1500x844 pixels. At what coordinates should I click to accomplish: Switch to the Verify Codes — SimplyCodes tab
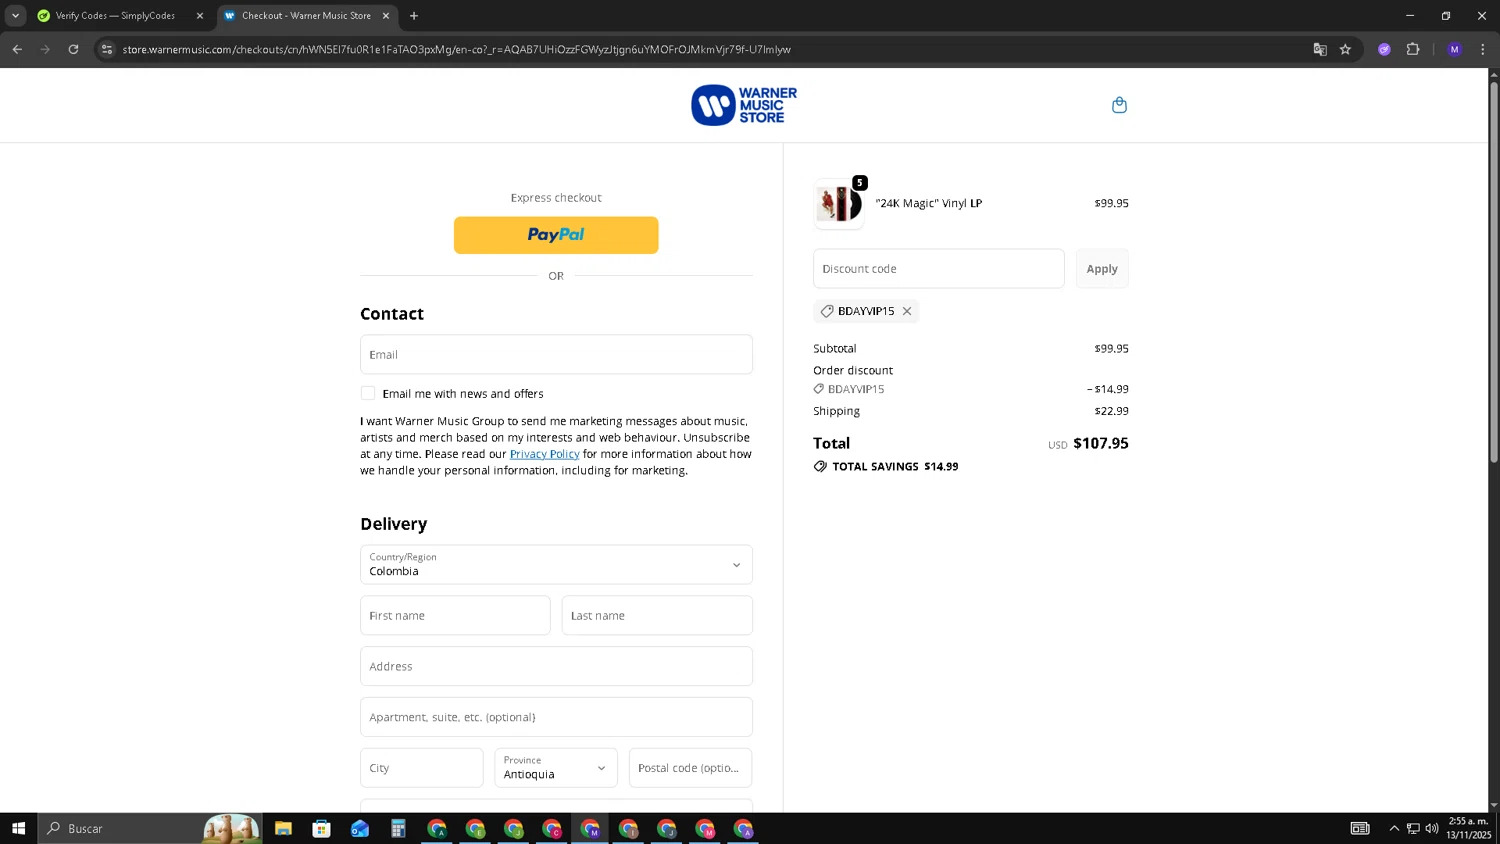(114, 16)
